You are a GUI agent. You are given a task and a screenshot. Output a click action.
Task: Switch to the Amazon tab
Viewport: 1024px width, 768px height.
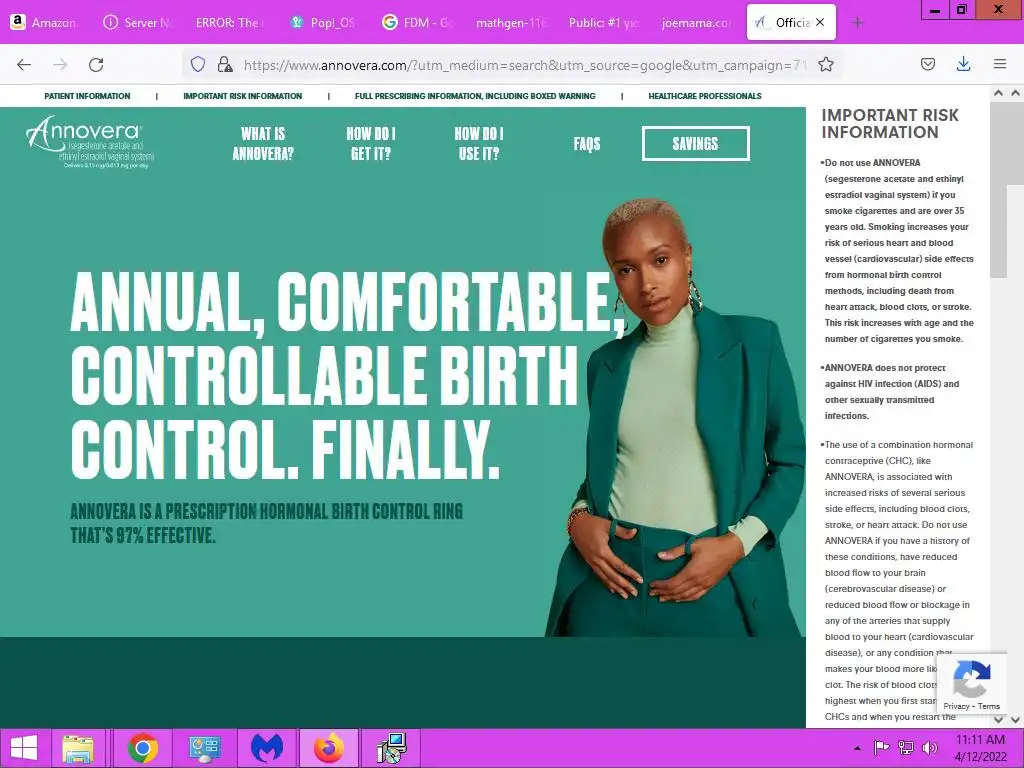click(x=44, y=22)
